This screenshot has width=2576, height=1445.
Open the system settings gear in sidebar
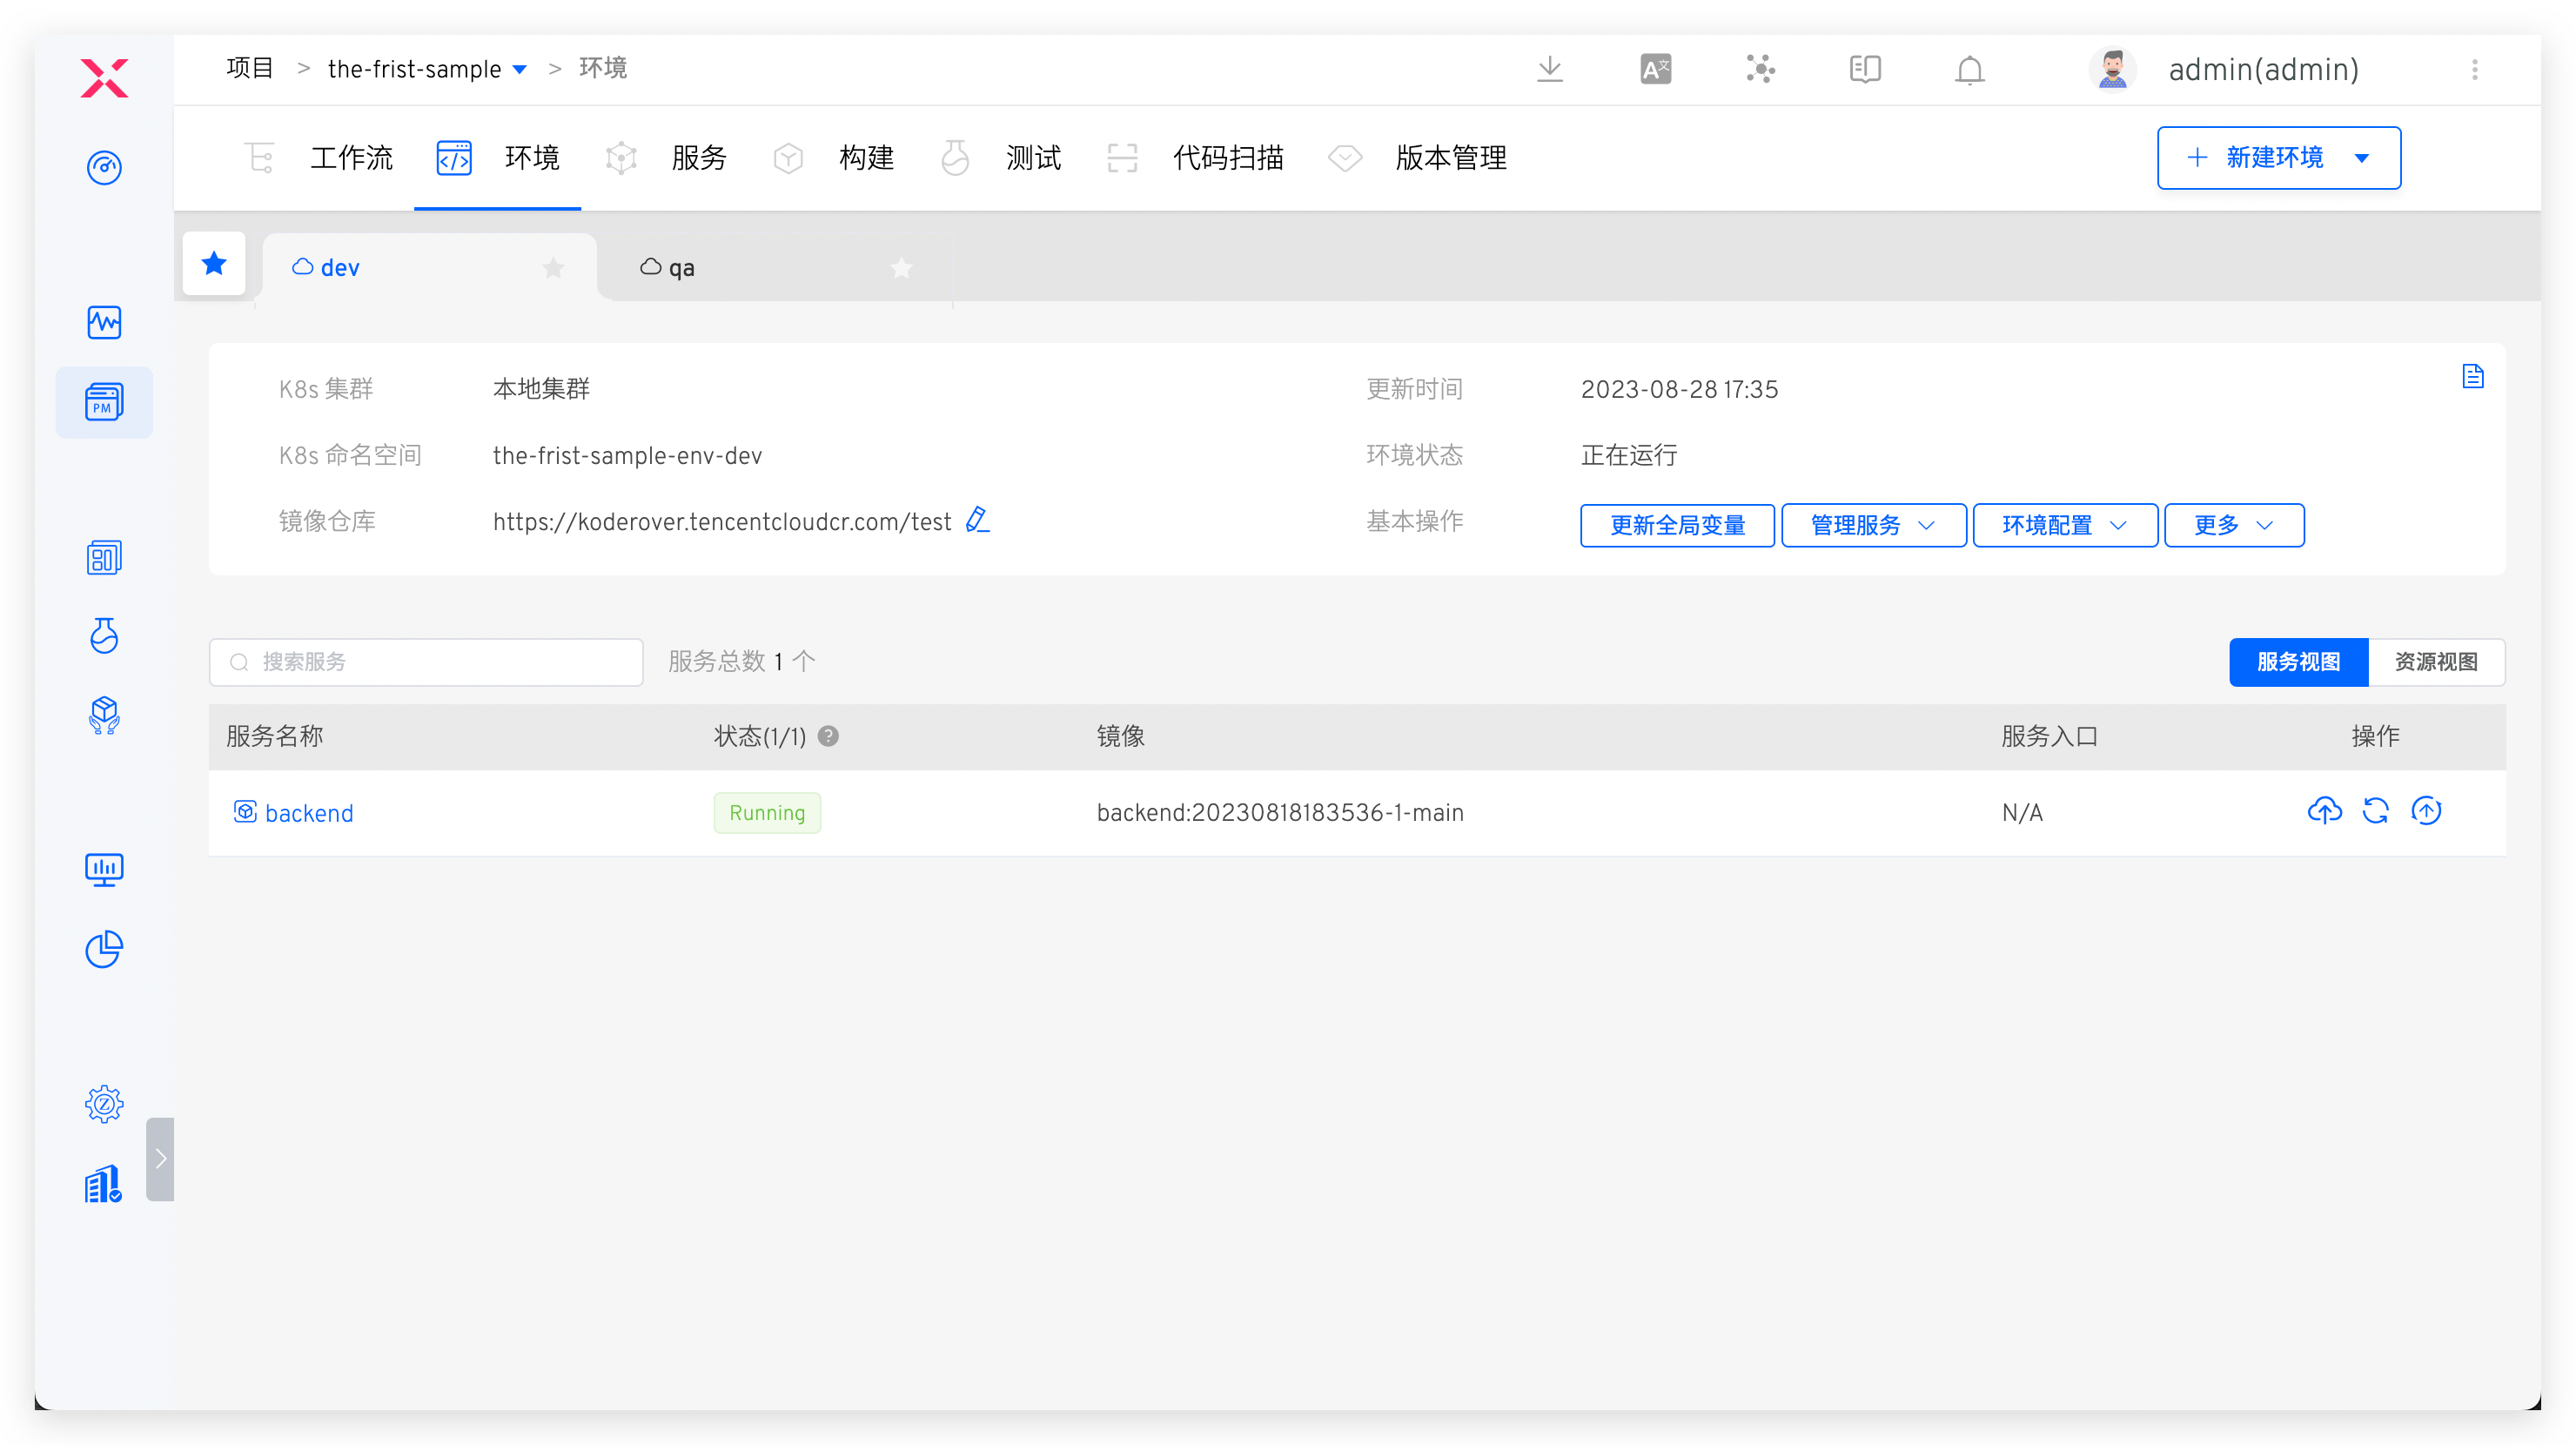click(104, 1104)
